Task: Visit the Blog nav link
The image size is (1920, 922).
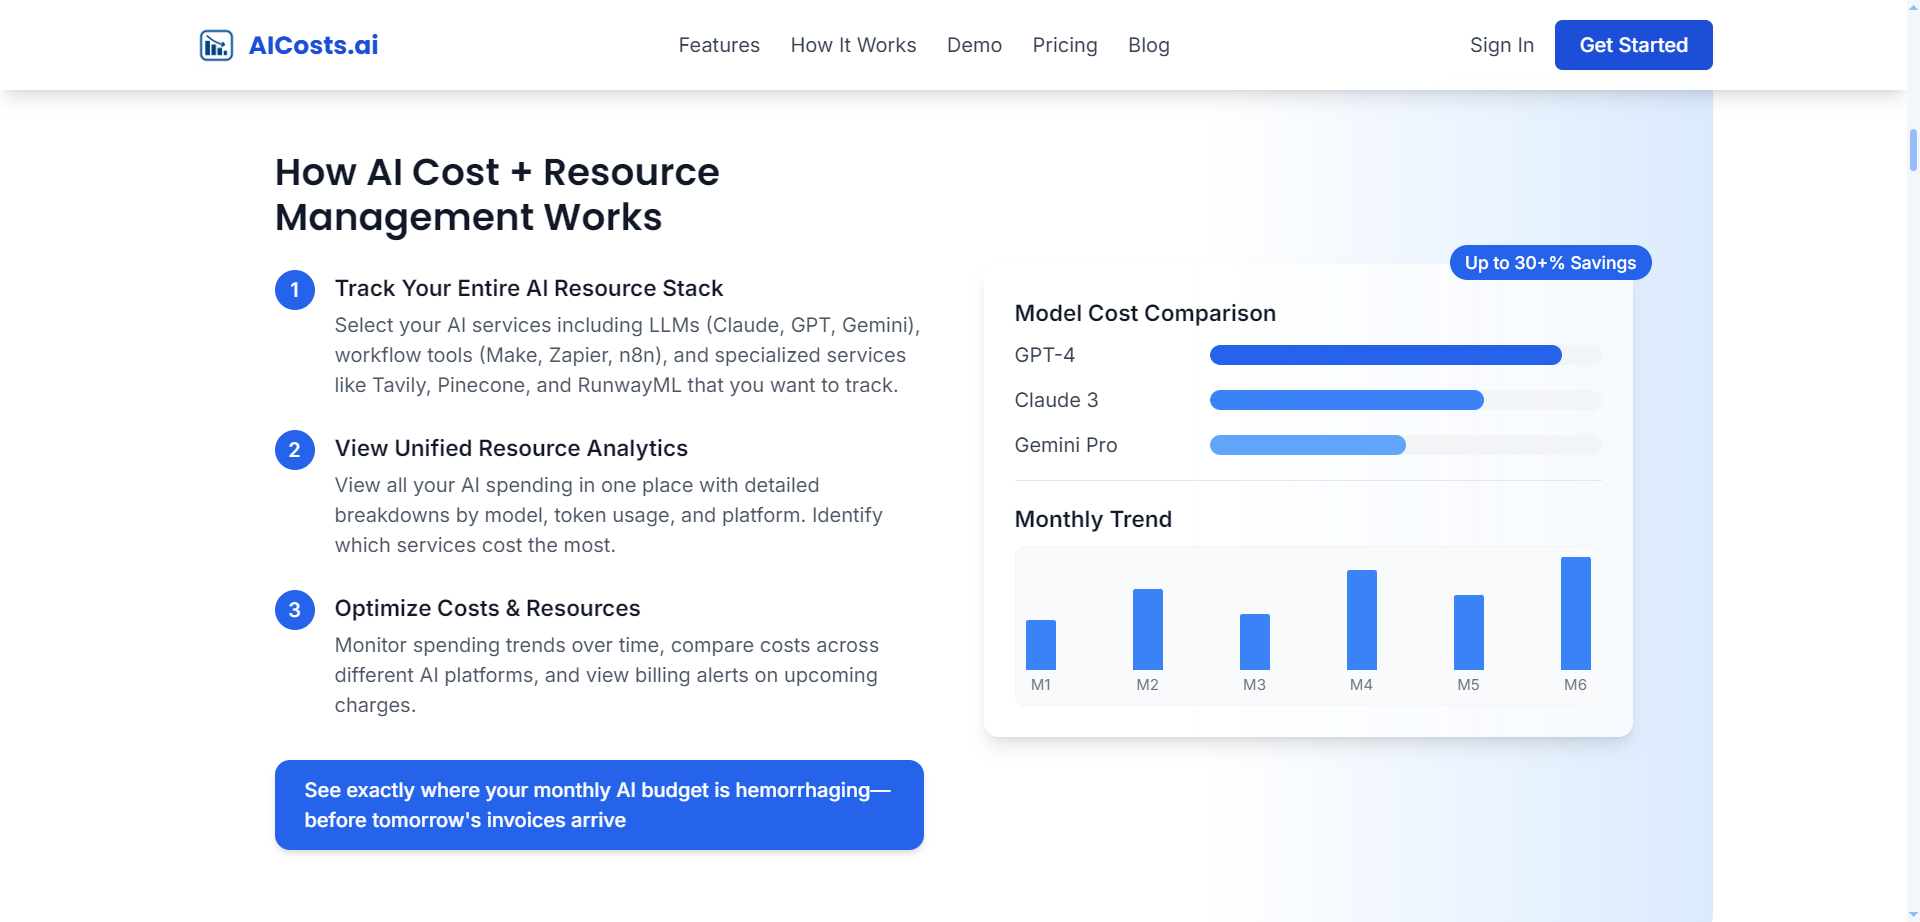Action: [1148, 45]
